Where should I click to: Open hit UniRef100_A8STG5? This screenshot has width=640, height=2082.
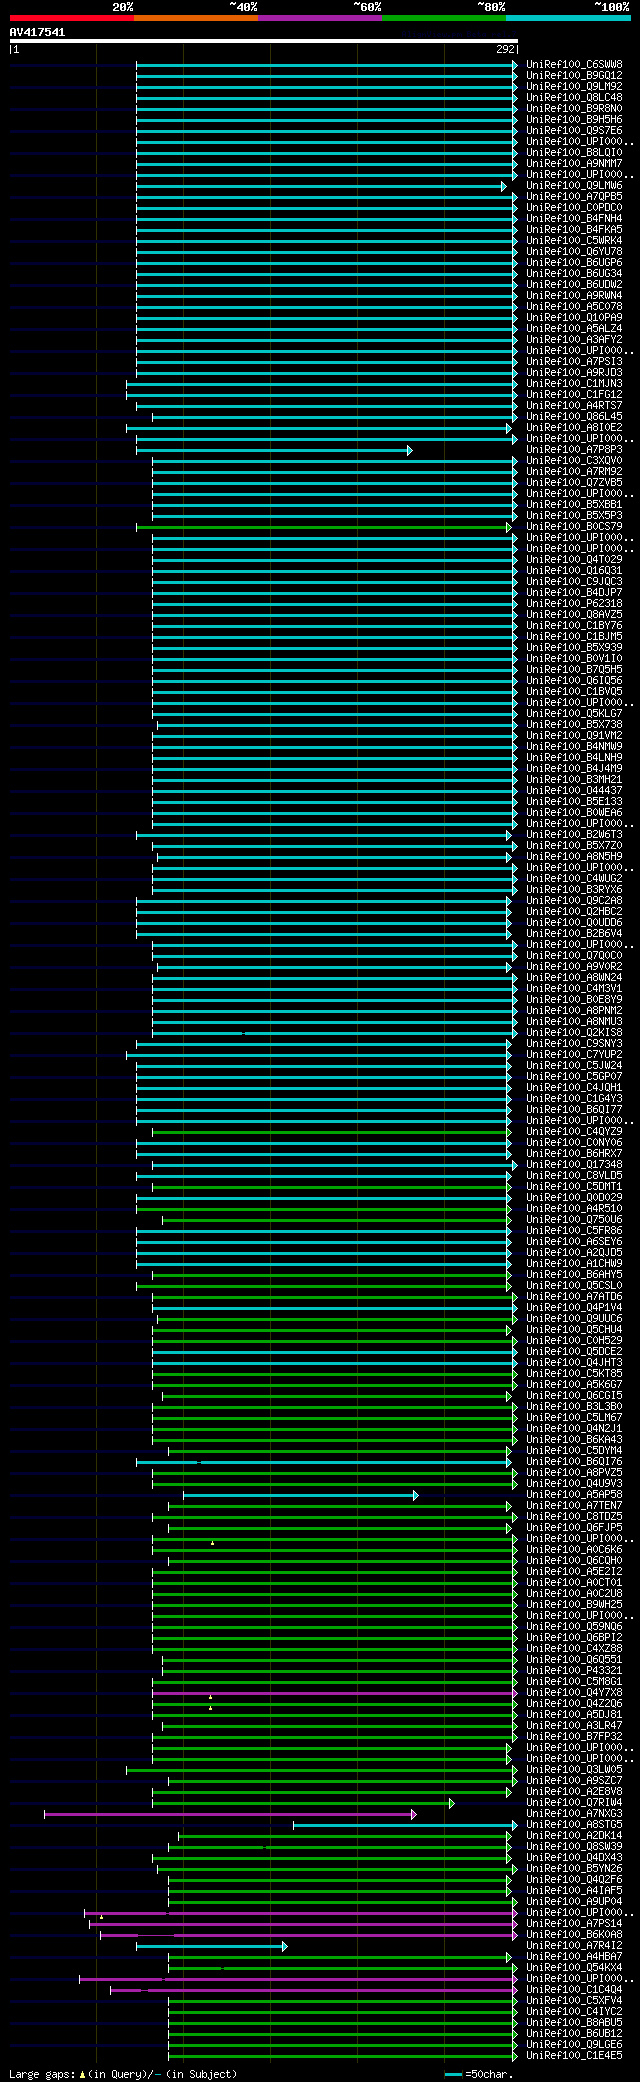pos(574,1825)
